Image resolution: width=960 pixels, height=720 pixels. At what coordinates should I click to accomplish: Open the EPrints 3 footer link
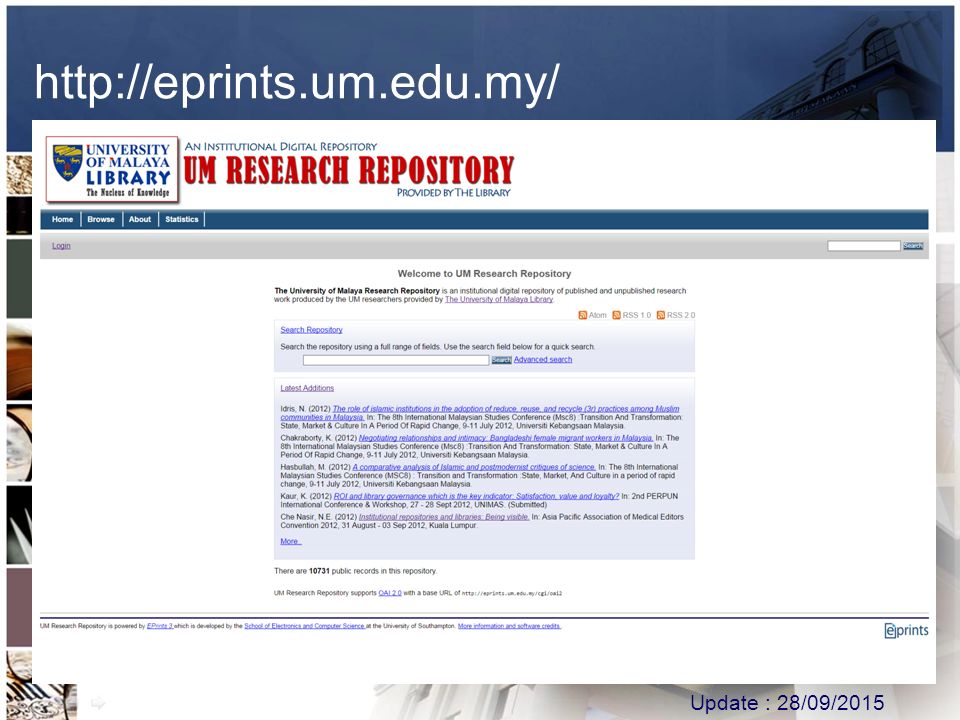[160, 626]
